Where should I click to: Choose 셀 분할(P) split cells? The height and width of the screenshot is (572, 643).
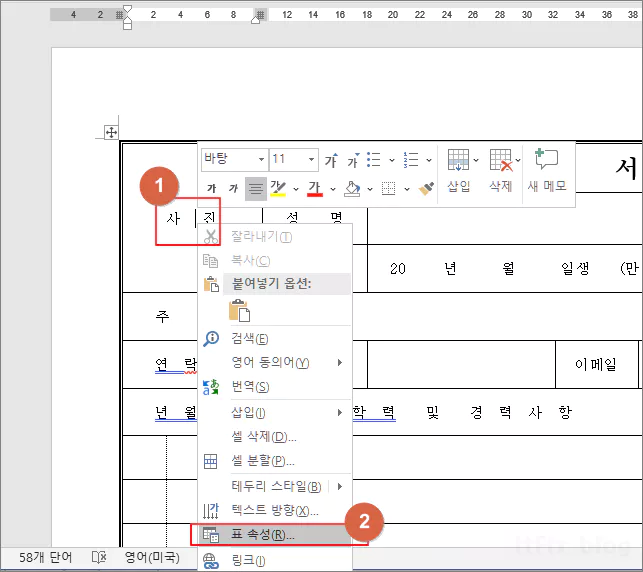pyautogui.click(x=275, y=461)
